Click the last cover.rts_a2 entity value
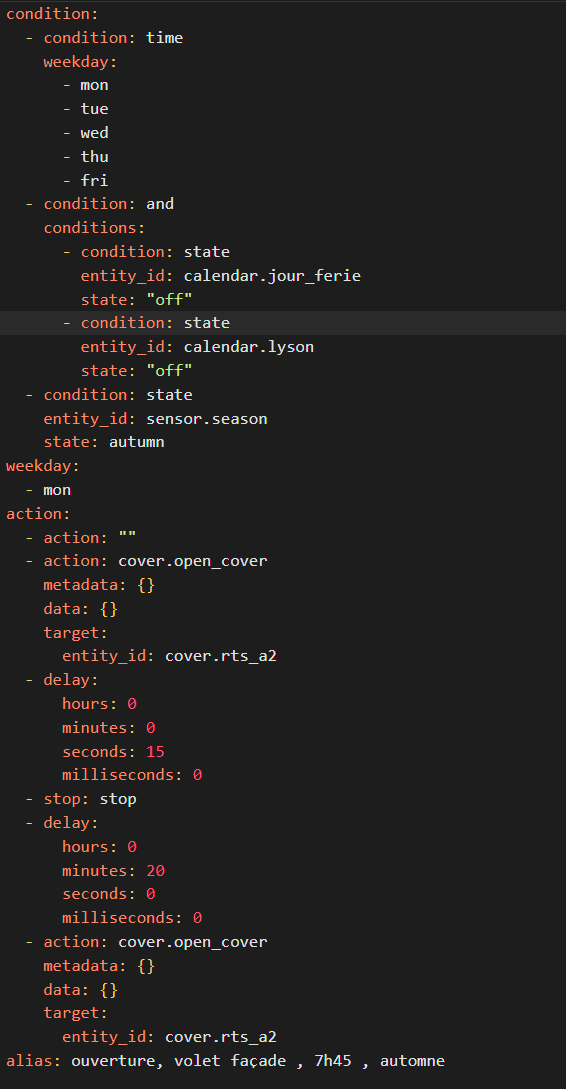 click(221, 1037)
